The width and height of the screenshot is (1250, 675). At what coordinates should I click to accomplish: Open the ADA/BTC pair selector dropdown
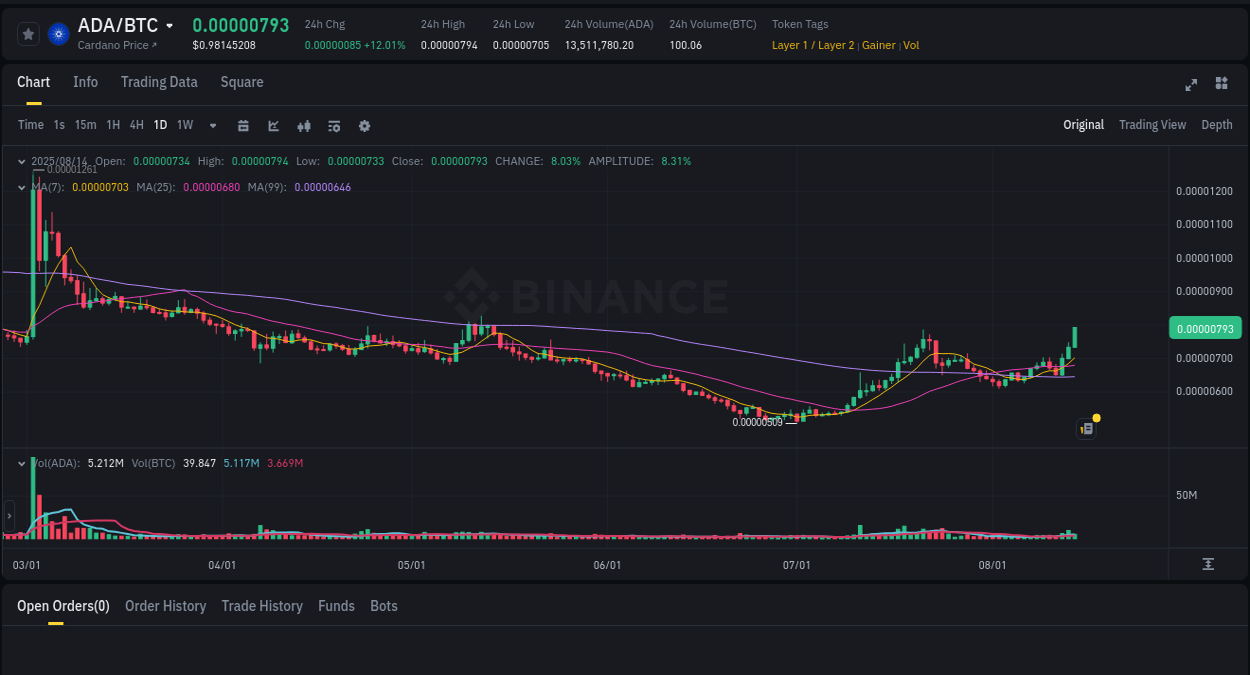point(170,26)
